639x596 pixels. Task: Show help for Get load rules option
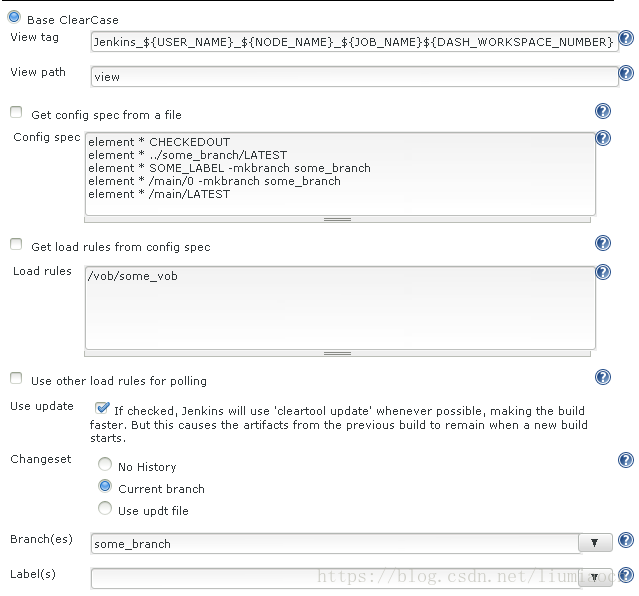[x=603, y=243]
